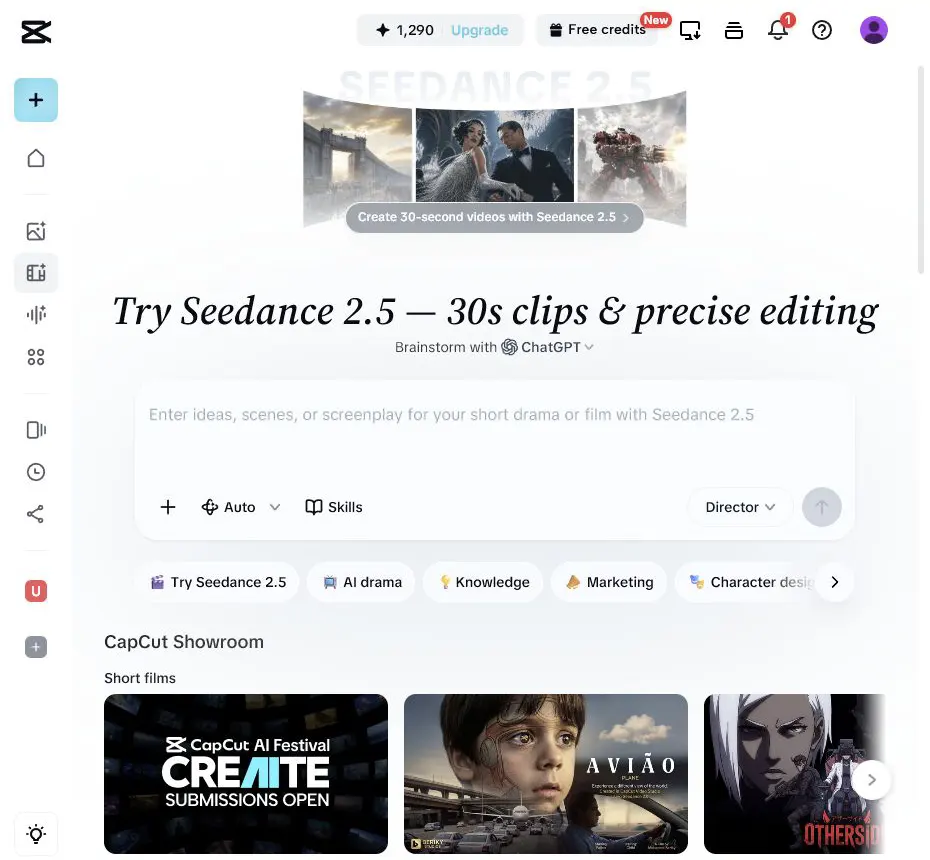Click the Free credits button
This screenshot has width=930, height=860.
click(597, 30)
